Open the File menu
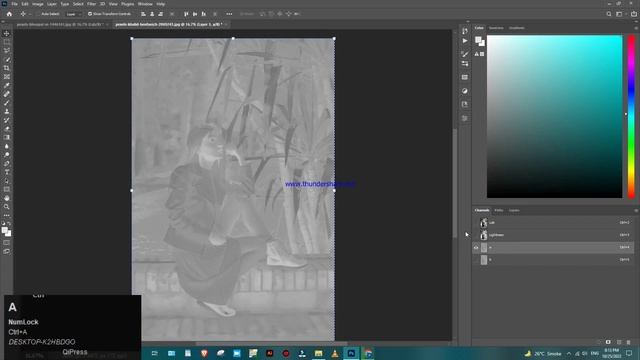 click(x=14, y=4)
